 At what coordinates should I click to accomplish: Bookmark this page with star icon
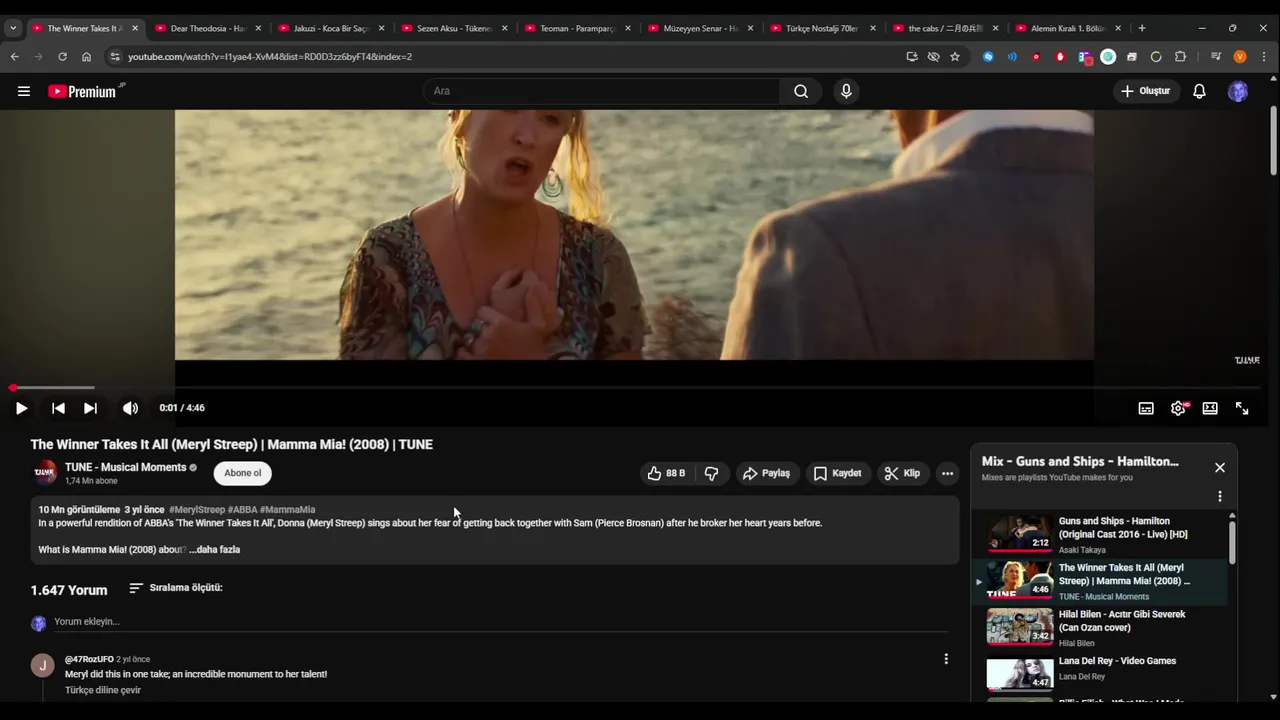click(x=955, y=57)
